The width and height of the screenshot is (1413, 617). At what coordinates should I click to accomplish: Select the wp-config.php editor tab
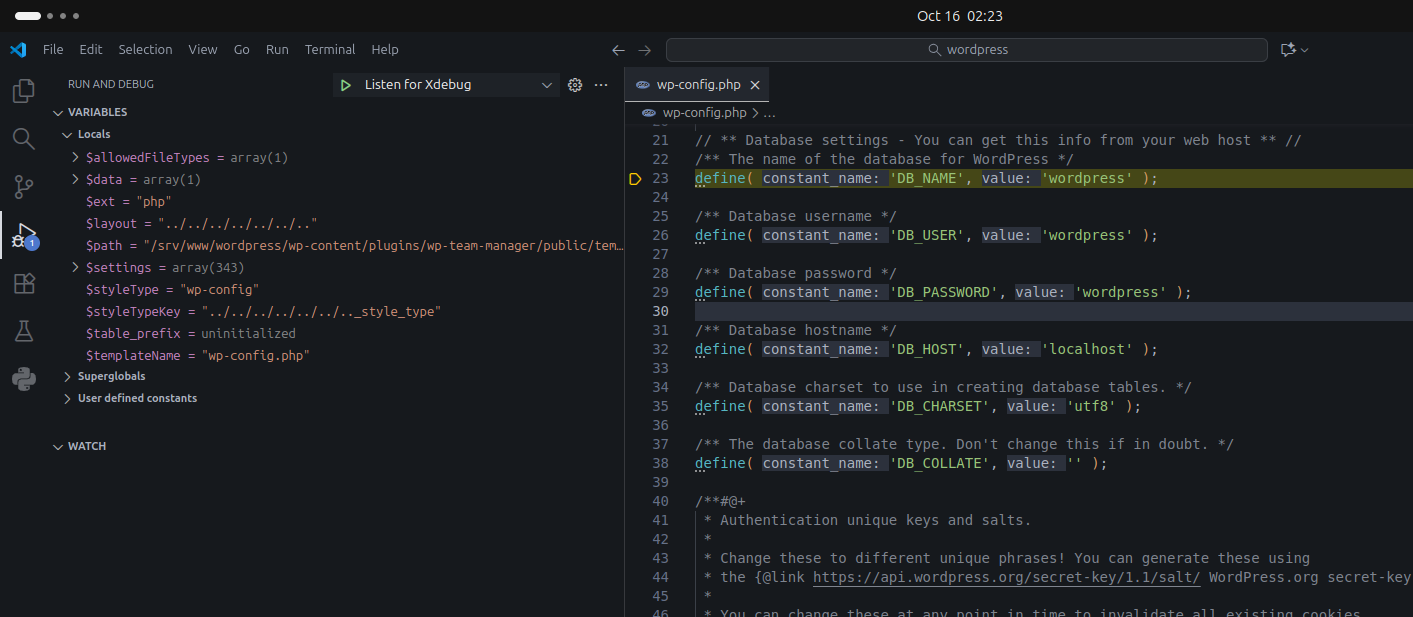(x=697, y=86)
